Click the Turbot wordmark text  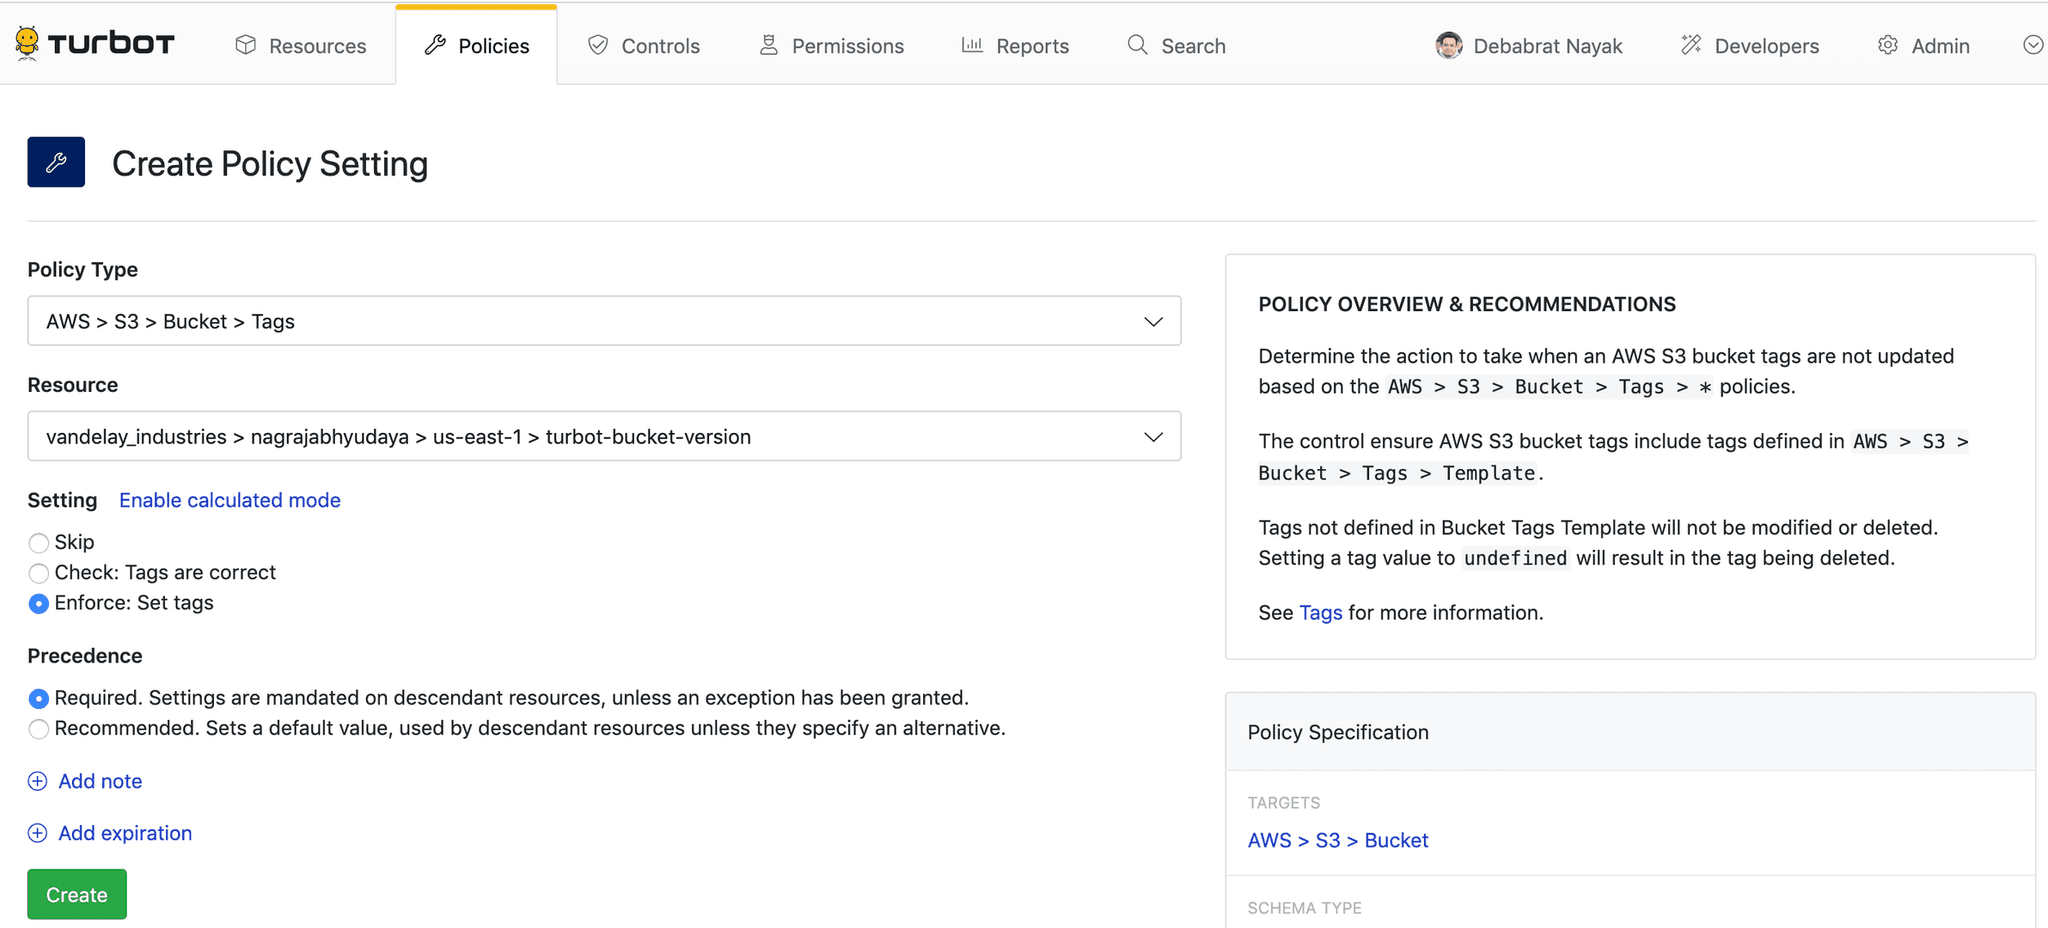111,43
